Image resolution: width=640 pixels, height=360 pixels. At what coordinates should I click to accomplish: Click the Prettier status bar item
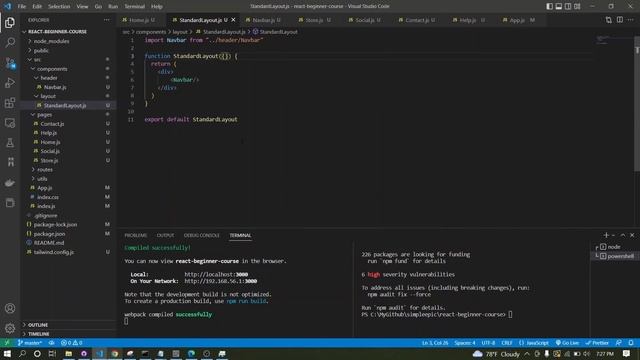tap(597, 343)
